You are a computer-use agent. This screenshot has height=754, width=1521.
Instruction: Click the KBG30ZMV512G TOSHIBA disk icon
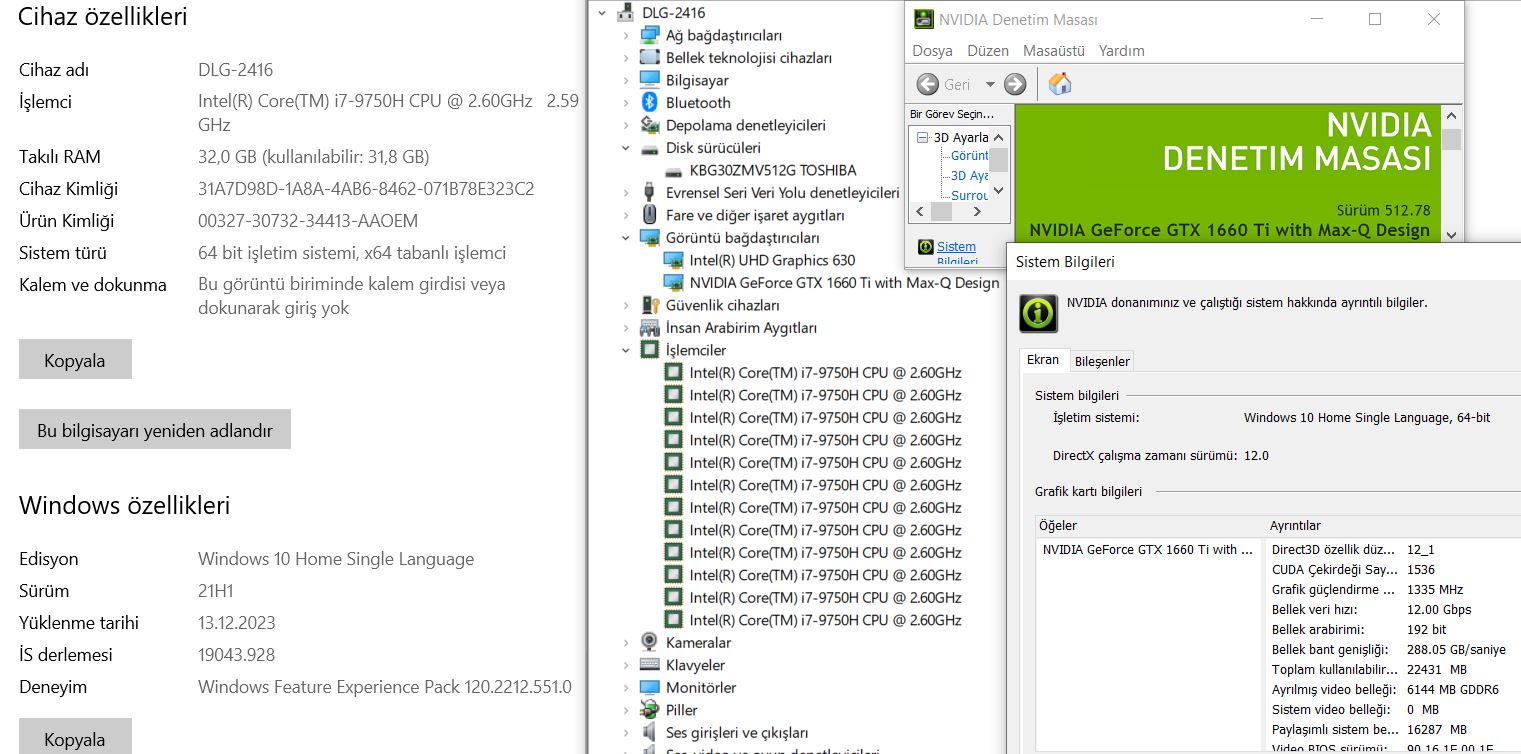point(674,171)
